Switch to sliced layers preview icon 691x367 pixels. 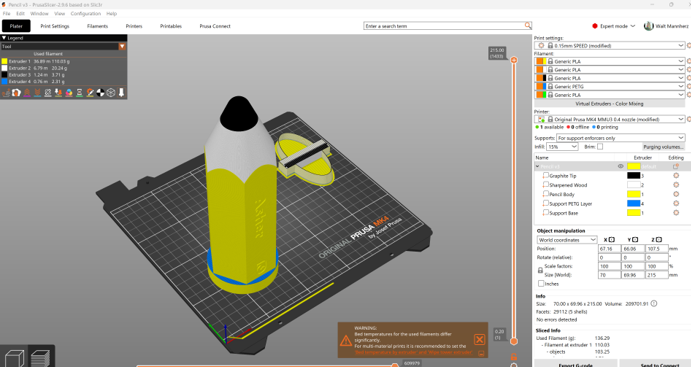[41, 358]
